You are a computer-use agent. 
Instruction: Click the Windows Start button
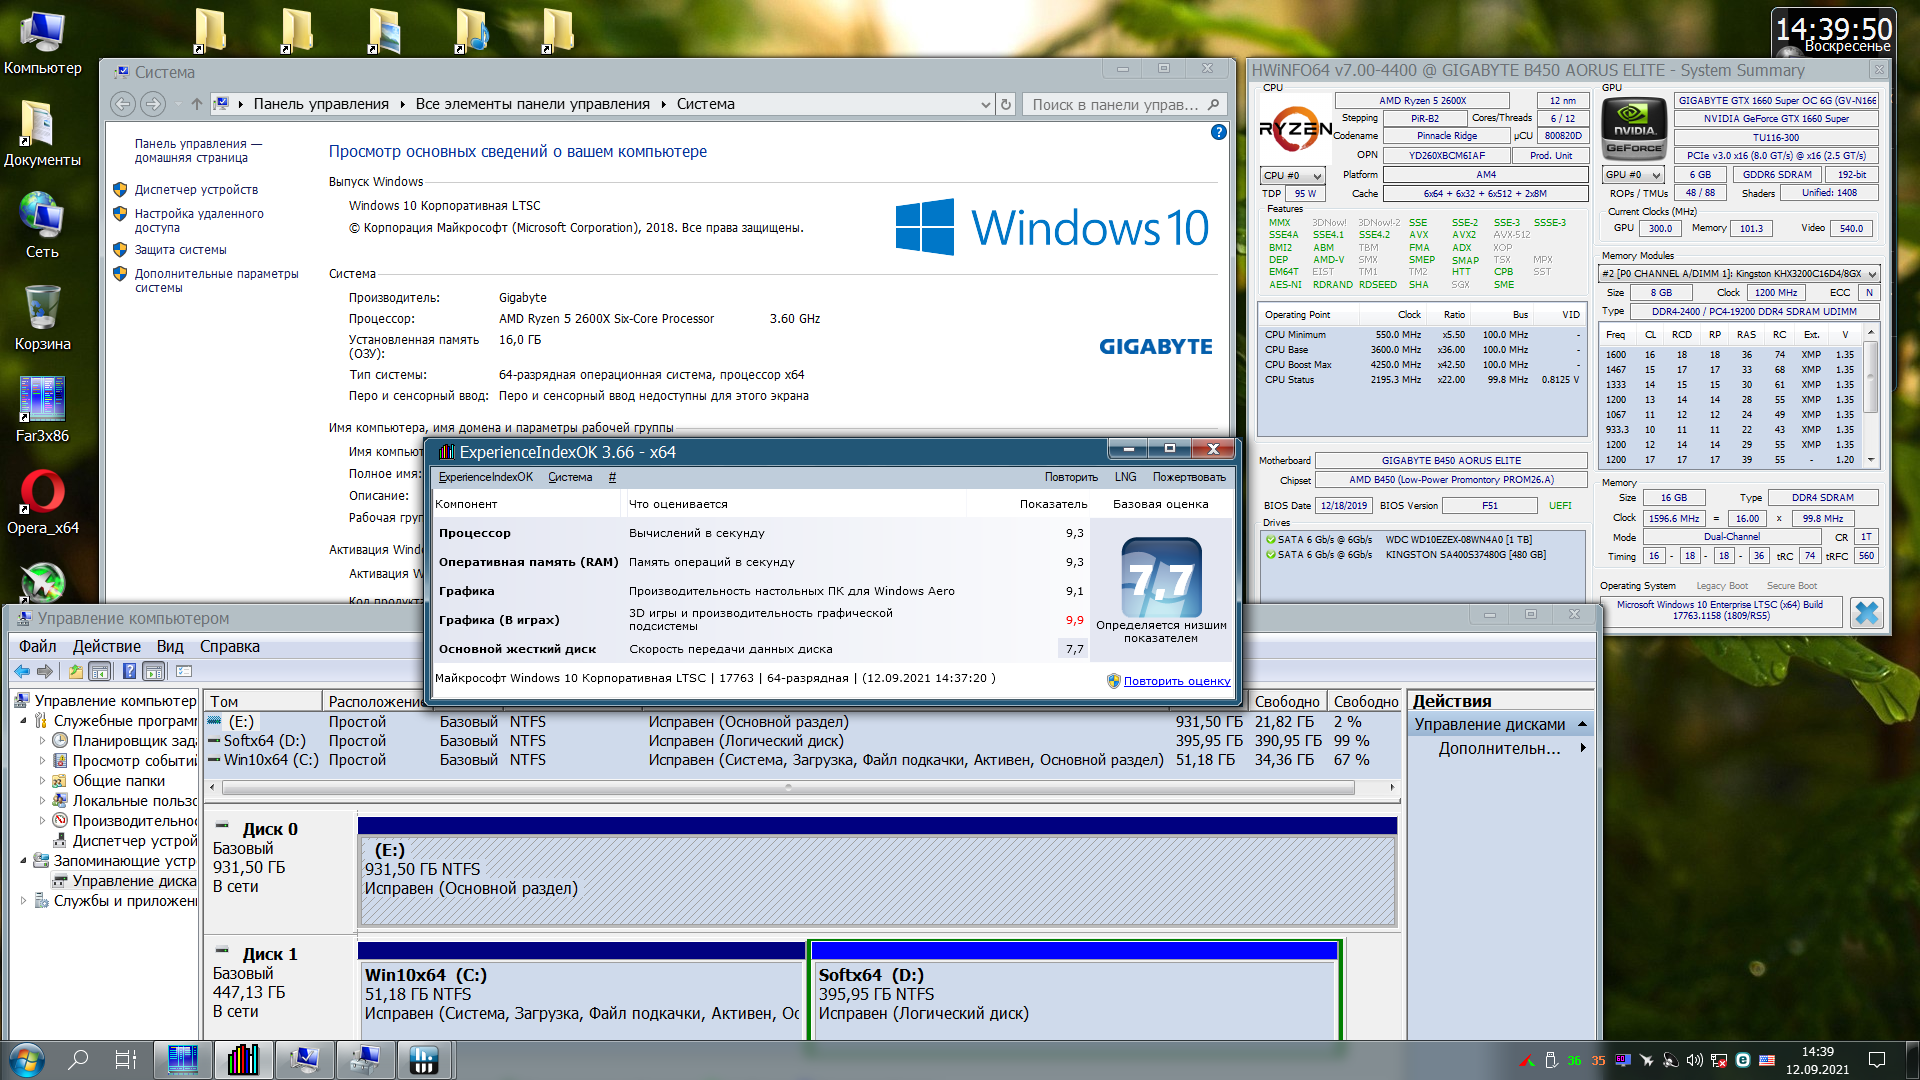[26, 1060]
